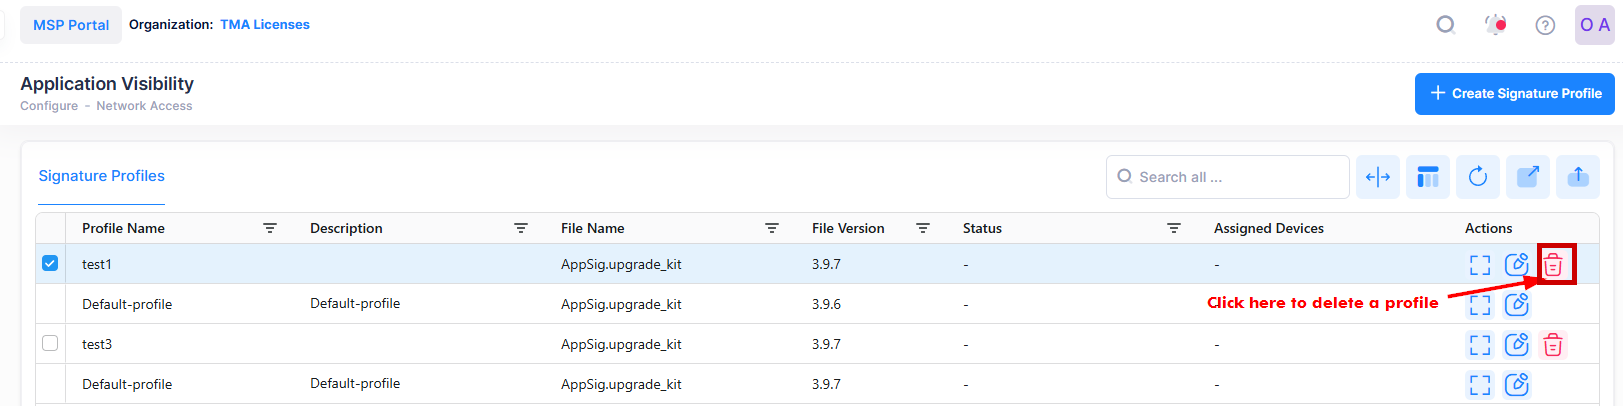Image resolution: width=1623 pixels, height=406 pixels.
Task: Click the export arrow toolbar icon
Action: (1528, 177)
